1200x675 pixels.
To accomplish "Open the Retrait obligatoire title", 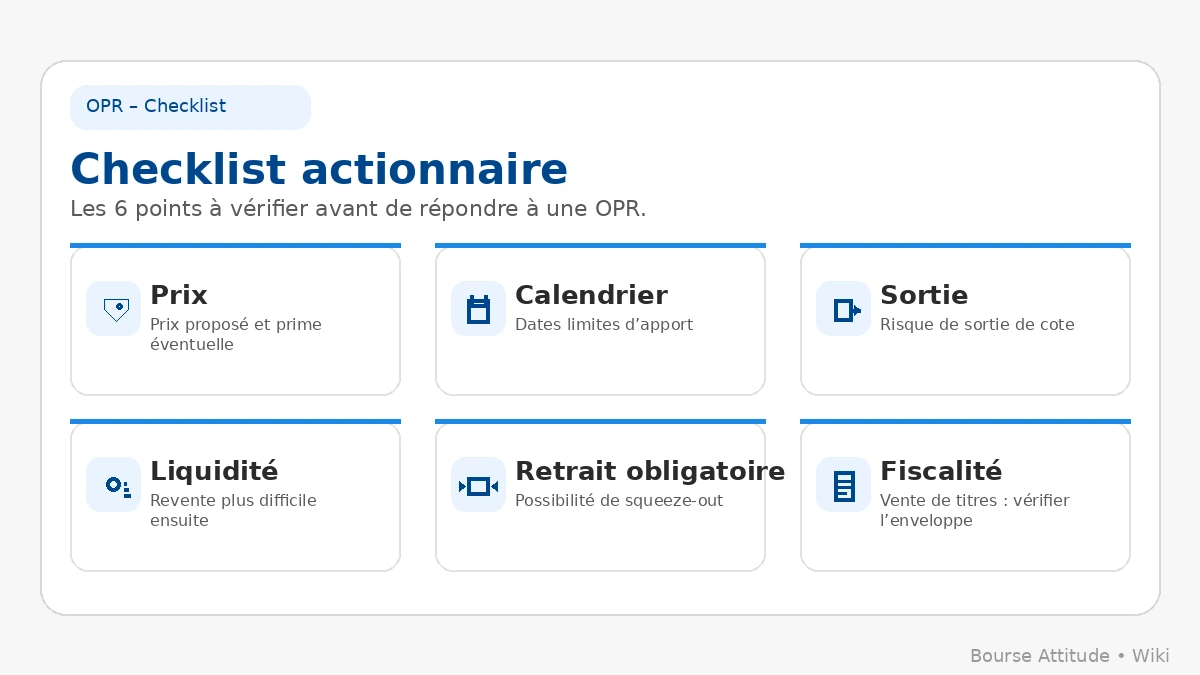I will [650, 471].
